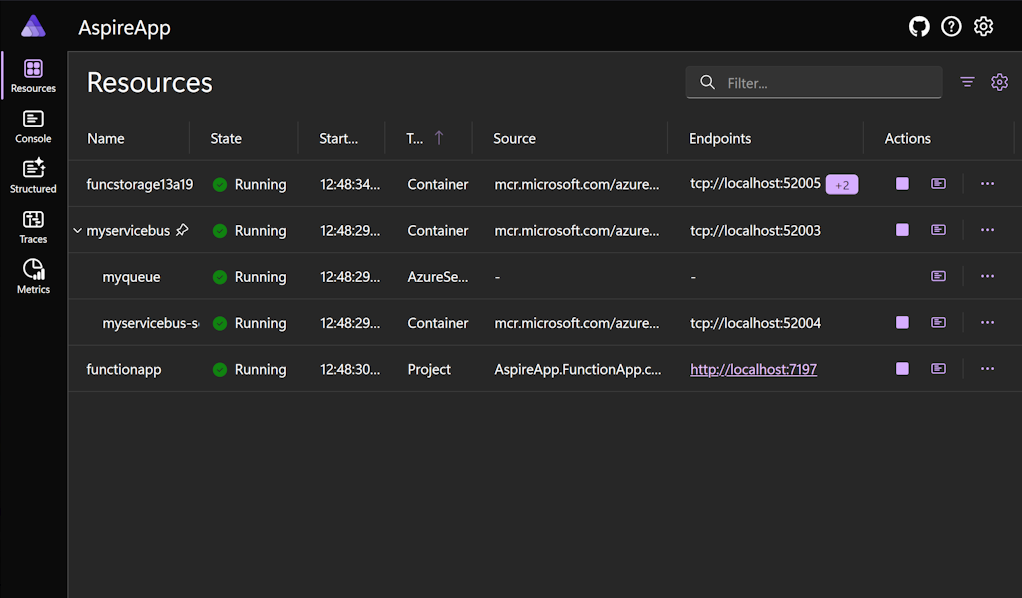1022x598 pixels.
Task: Open the localhost:7197 endpoint link
Action: (753, 368)
